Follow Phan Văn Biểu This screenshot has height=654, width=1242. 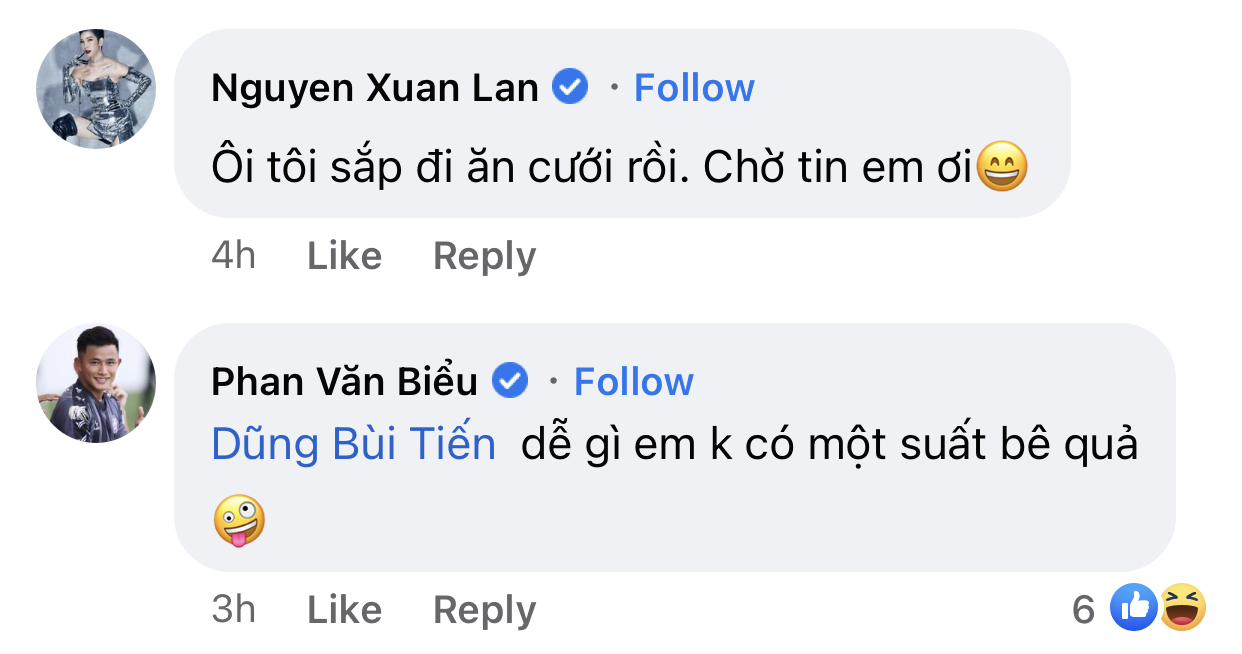634,381
